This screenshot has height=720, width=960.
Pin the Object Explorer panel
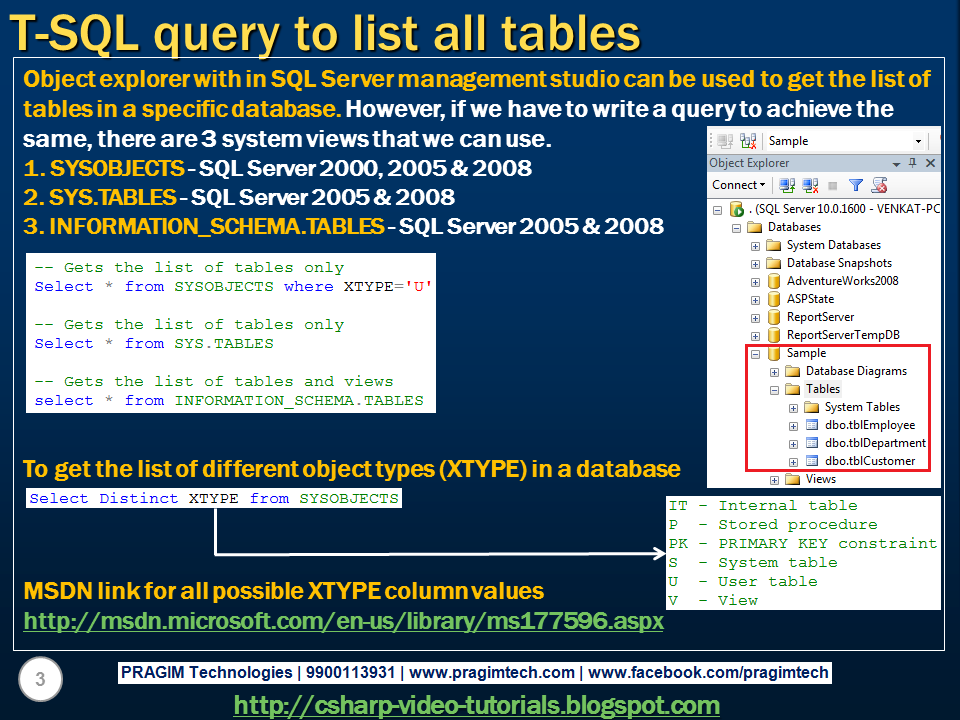913,163
